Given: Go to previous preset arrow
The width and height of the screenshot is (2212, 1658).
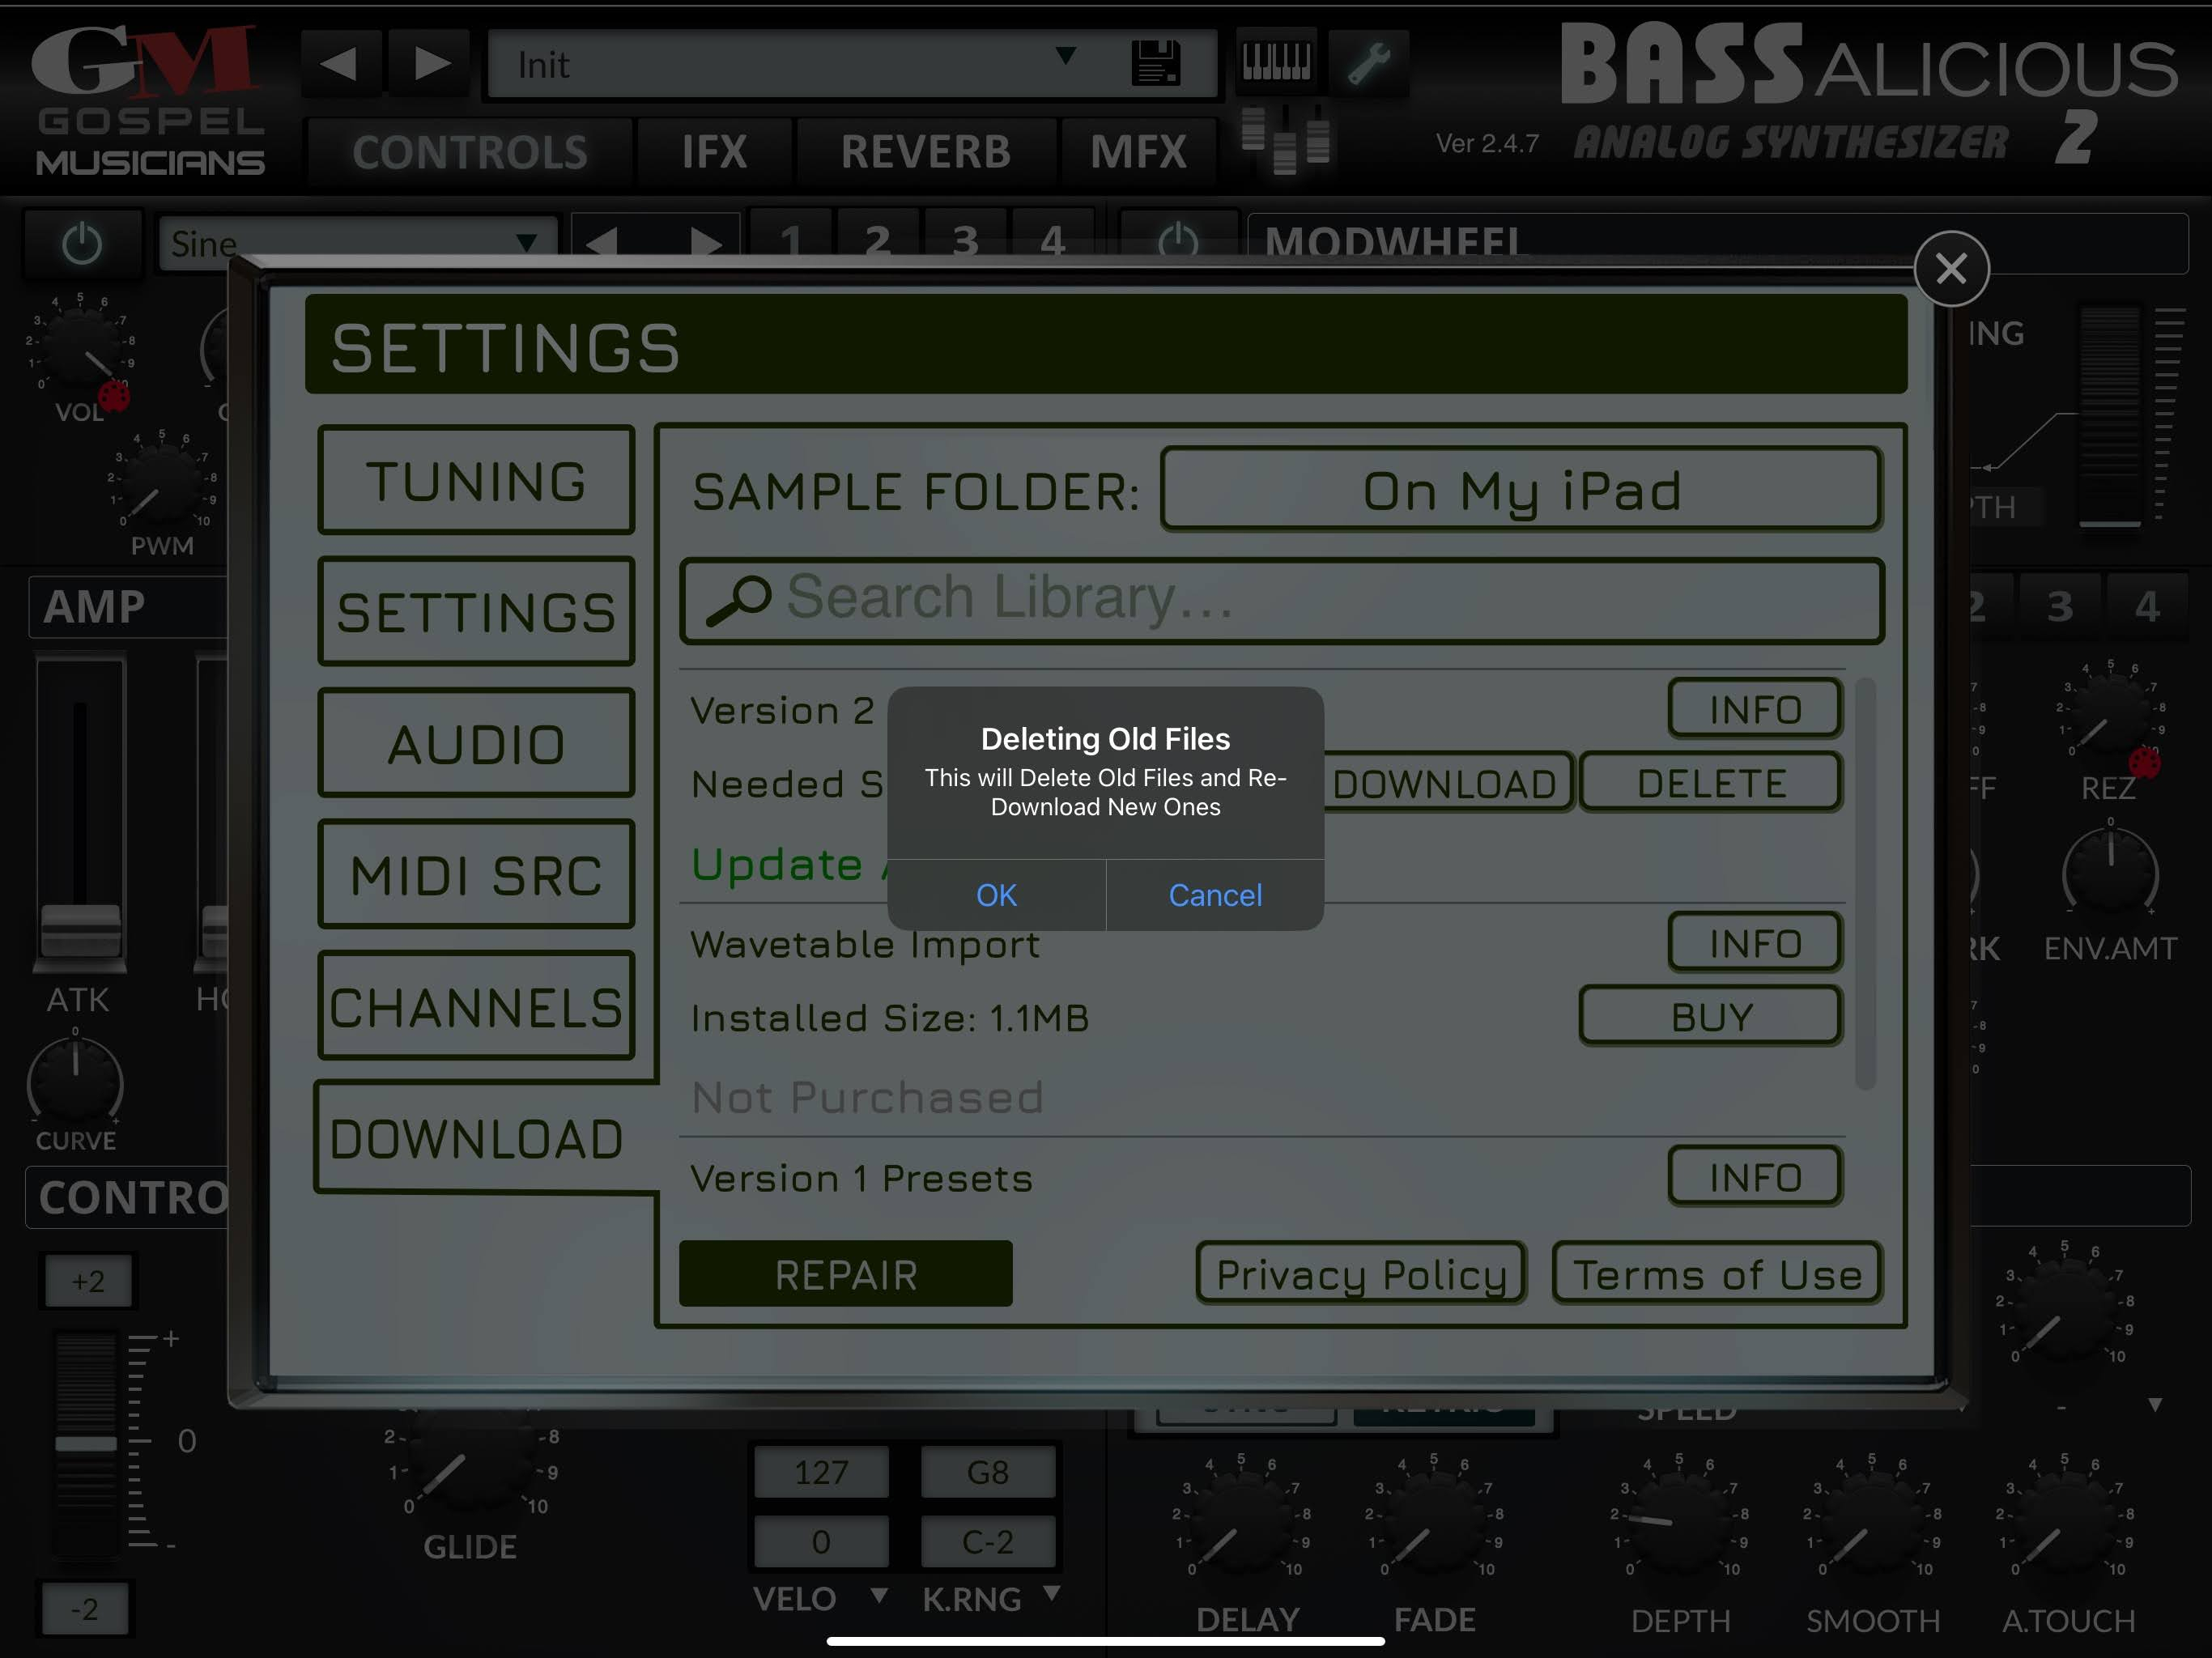Looking at the screenshot, I should coord(340,63).
